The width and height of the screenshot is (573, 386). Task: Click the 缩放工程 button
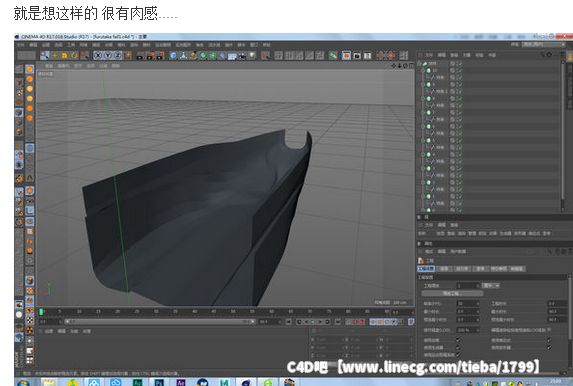coord(452,294)
